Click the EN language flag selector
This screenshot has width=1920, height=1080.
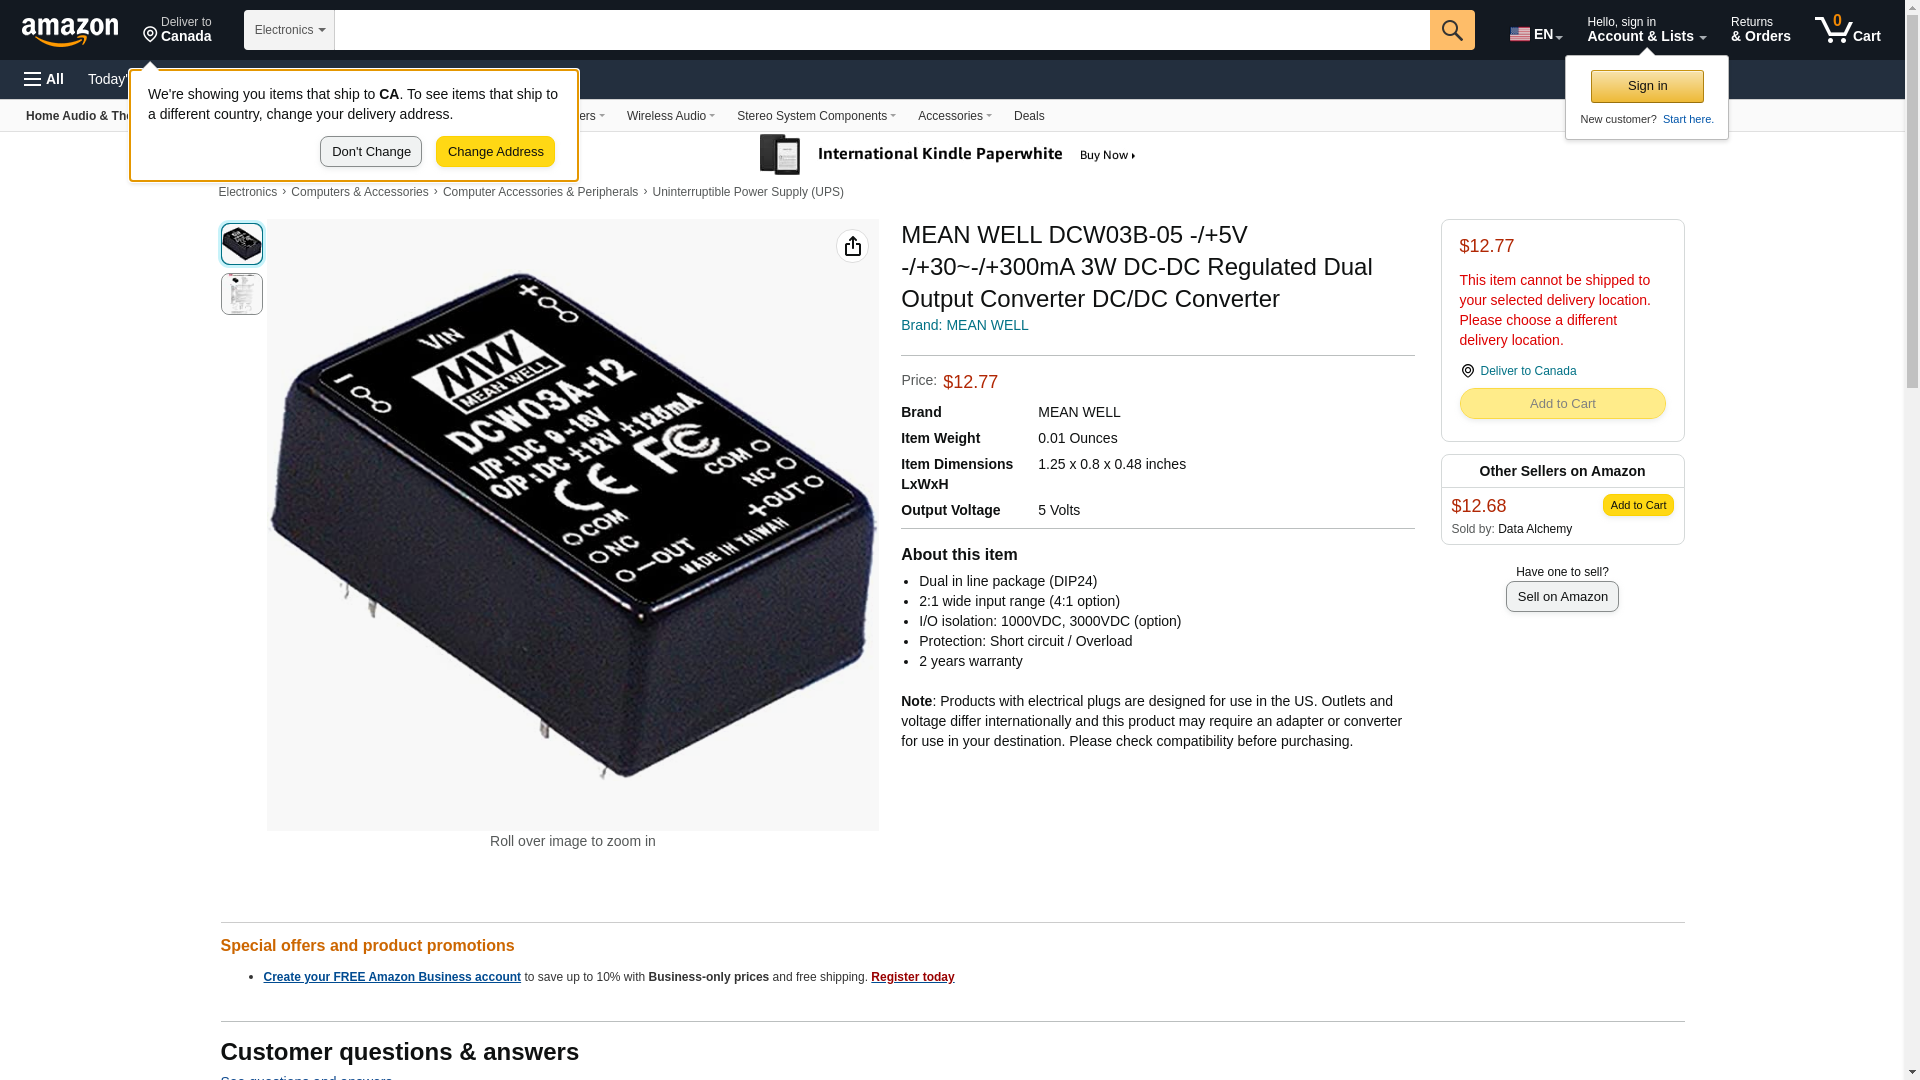(x=1536, y=34)
